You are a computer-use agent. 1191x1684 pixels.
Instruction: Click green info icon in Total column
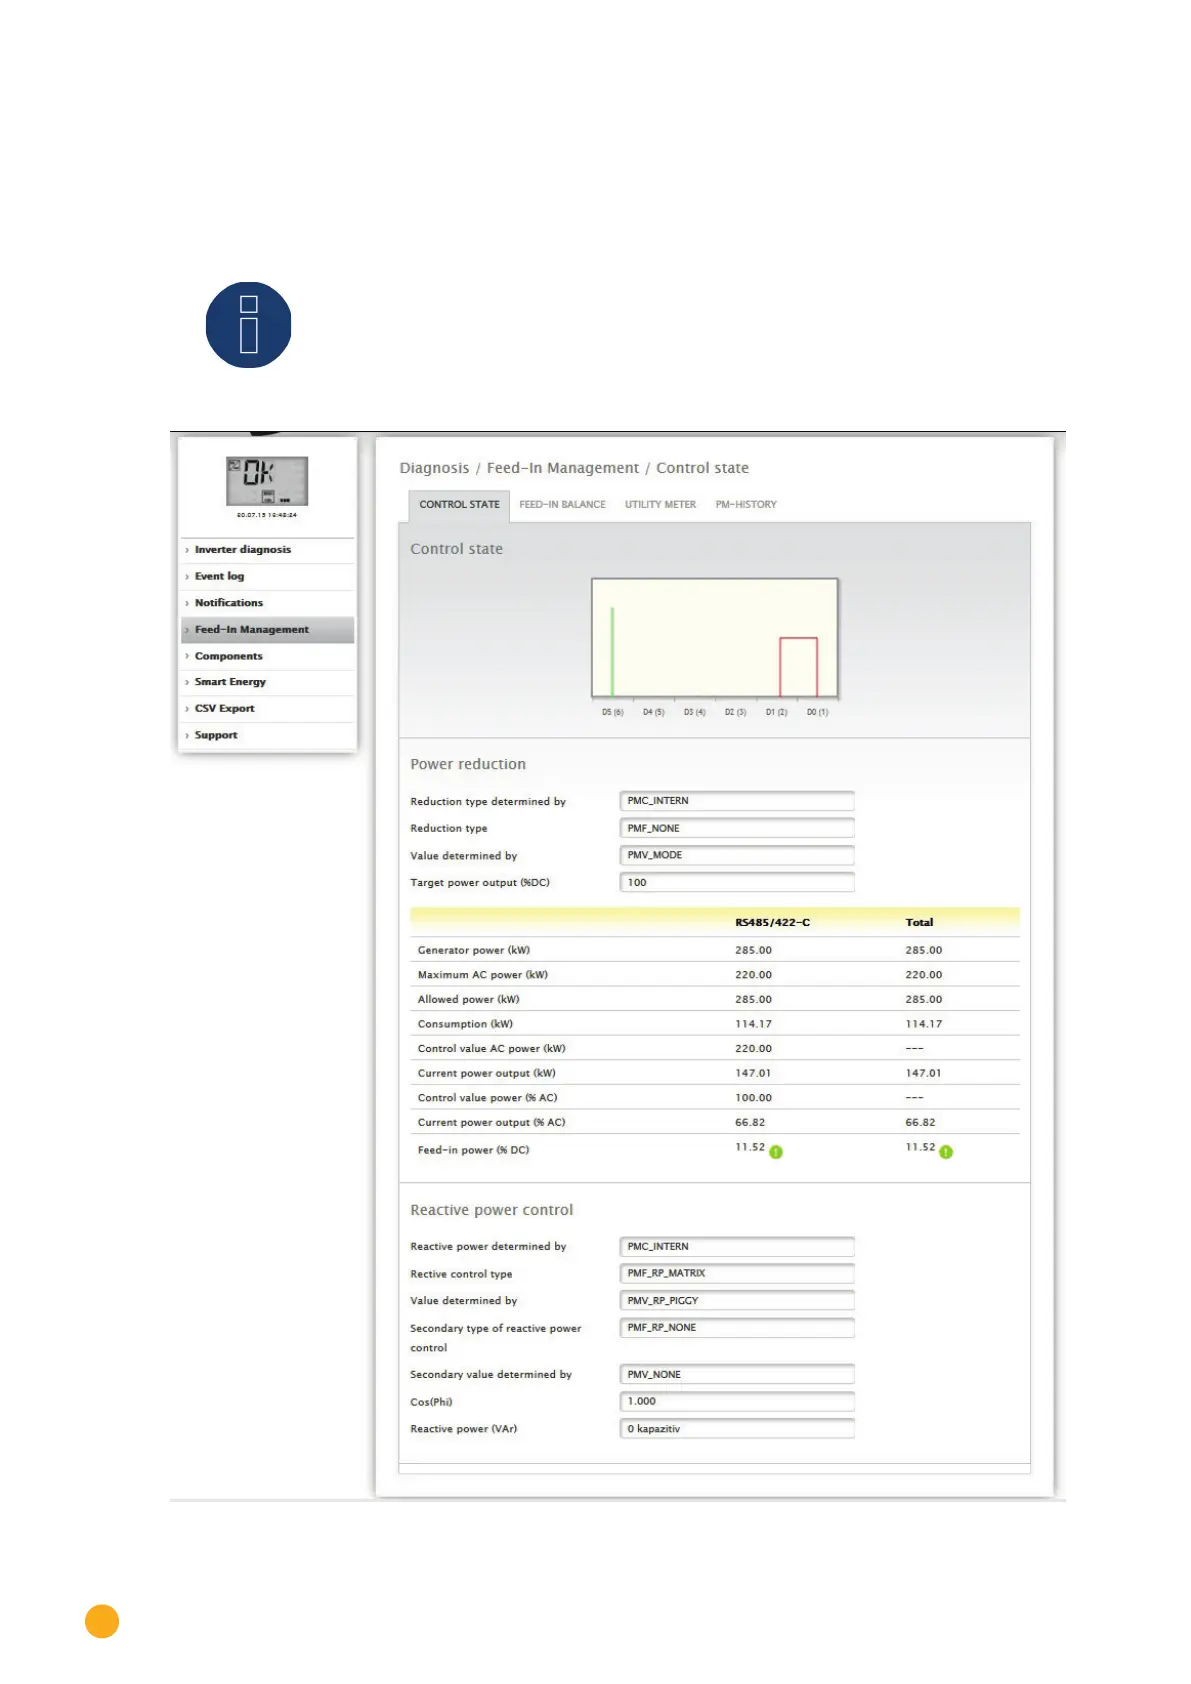(946, 1152)
